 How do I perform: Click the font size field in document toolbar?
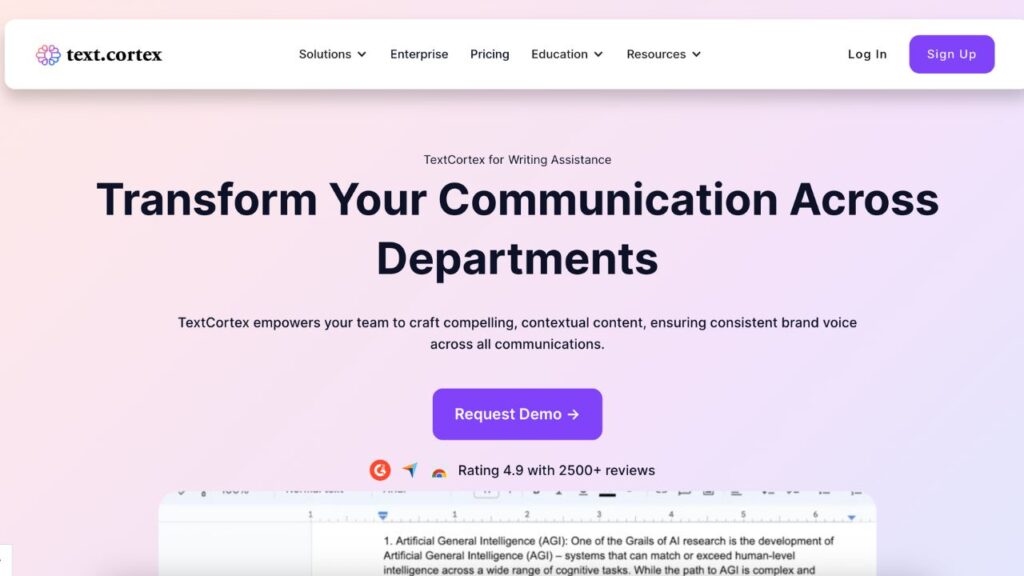point(486,492)
